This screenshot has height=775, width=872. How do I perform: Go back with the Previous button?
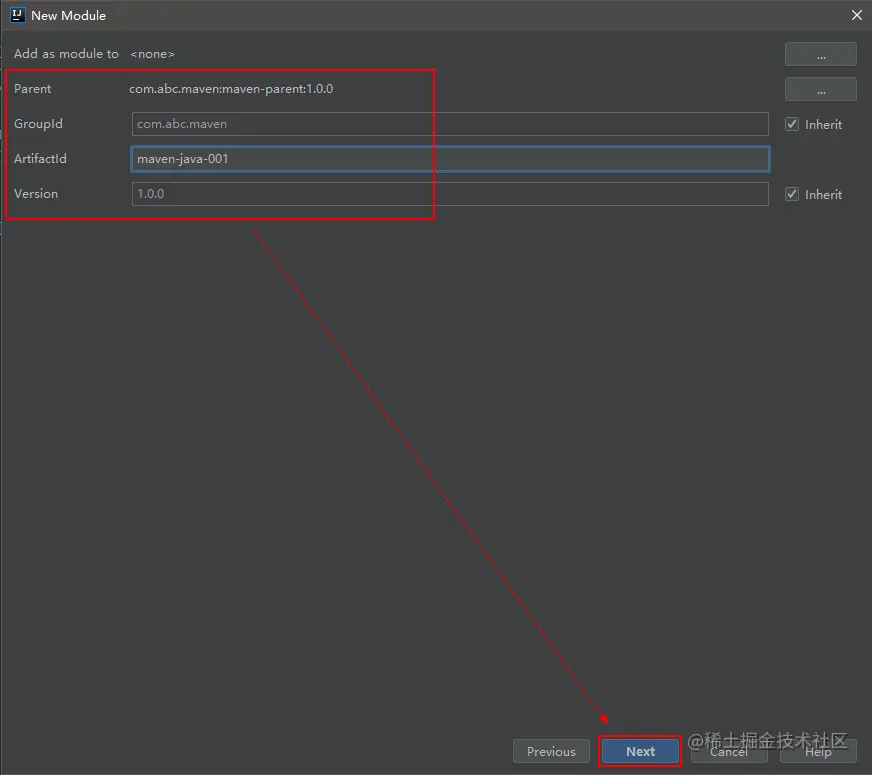pos(551,751)
